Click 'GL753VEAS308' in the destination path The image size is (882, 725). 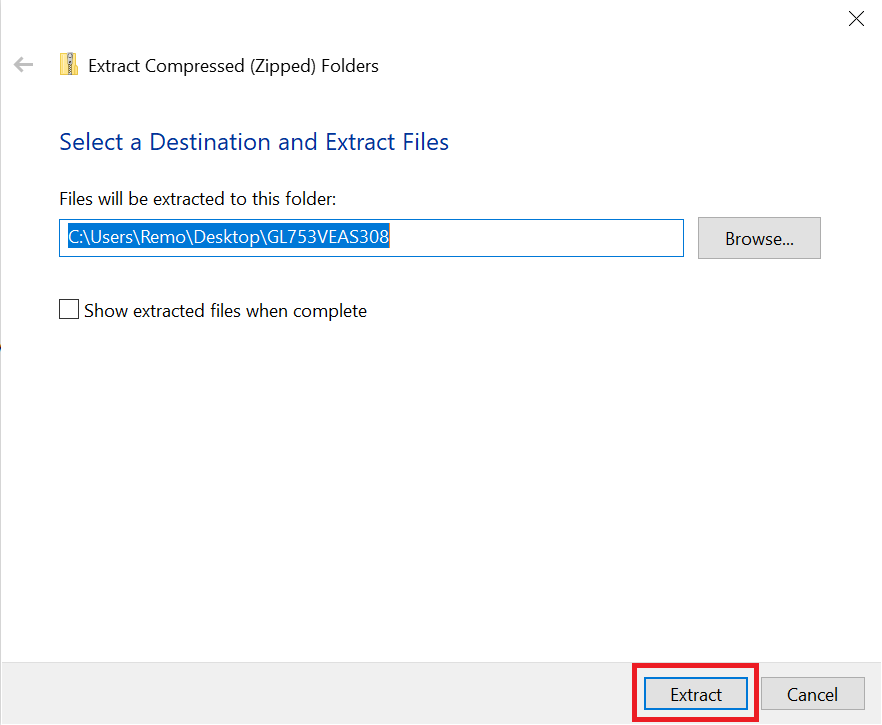(325, 237)
